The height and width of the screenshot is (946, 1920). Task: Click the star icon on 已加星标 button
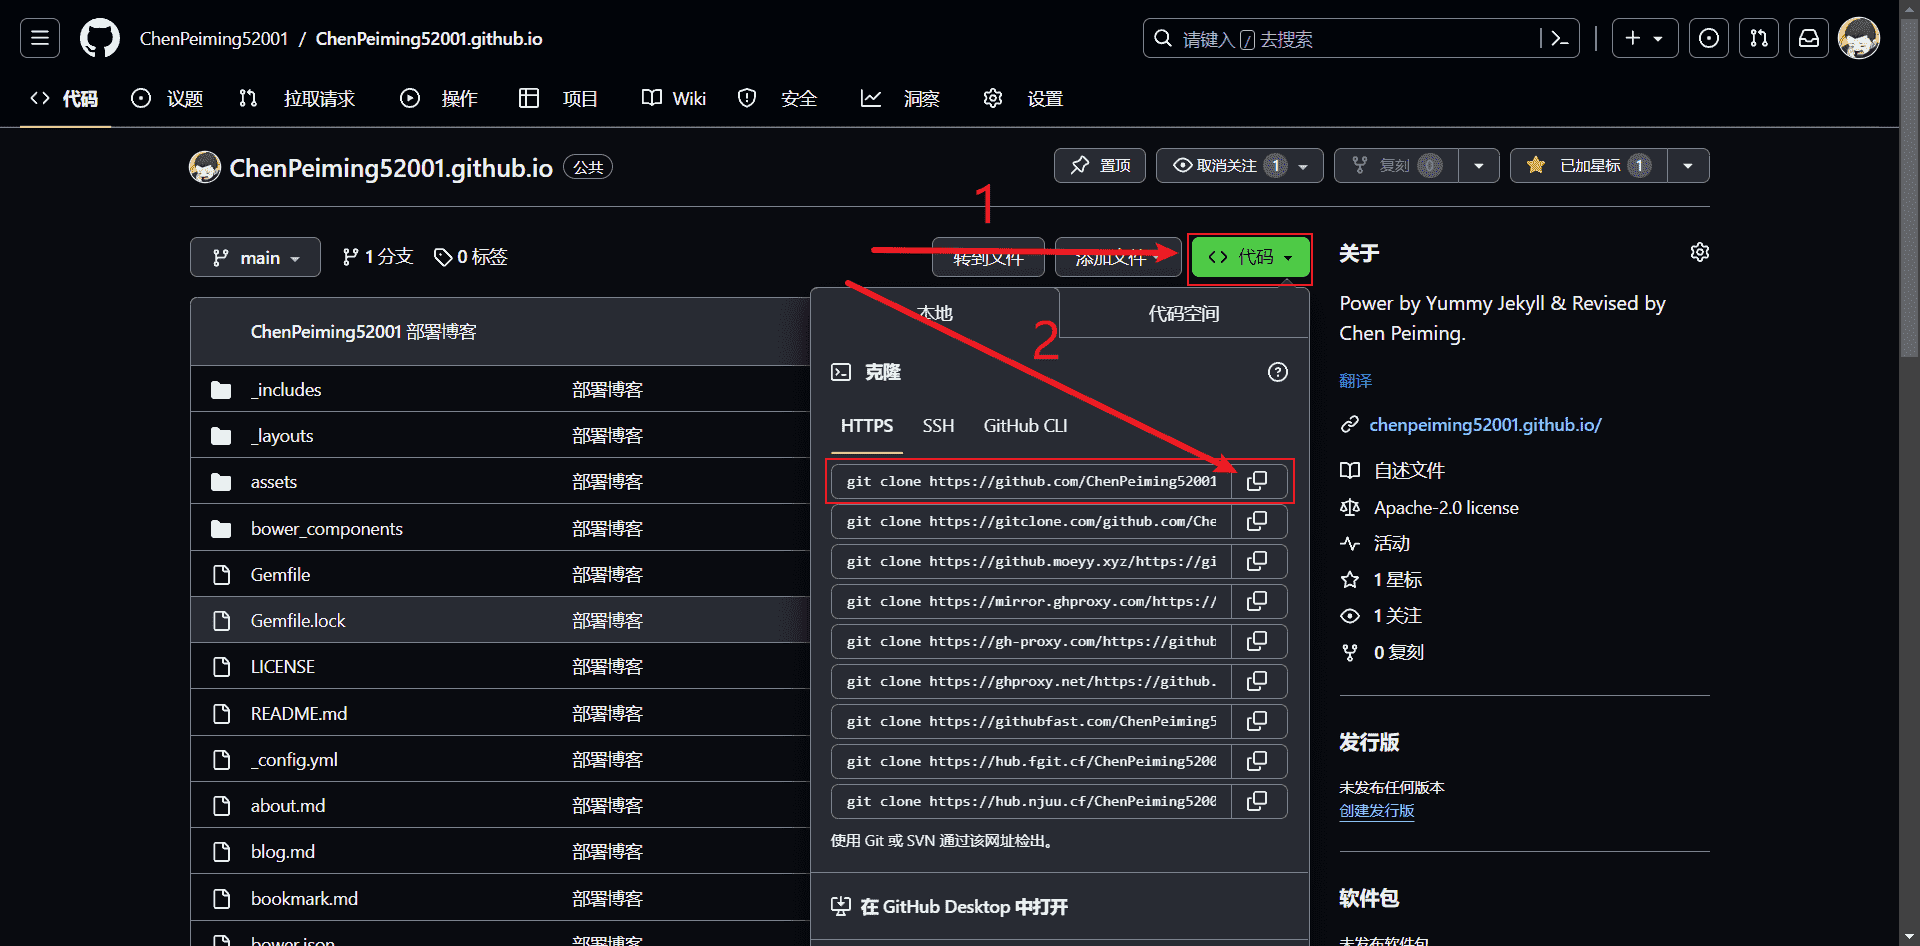click(x=1536, y=165)
